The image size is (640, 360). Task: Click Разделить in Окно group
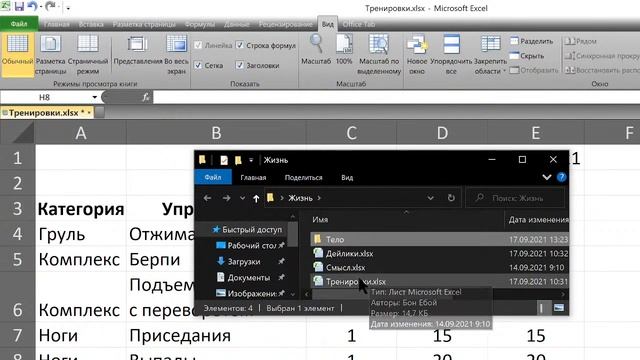click(x=531, y=41)
